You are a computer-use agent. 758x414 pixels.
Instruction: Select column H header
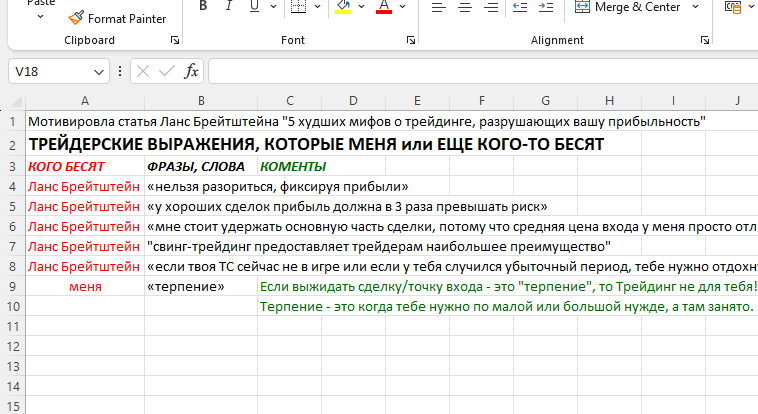click(x=609, y=101)
